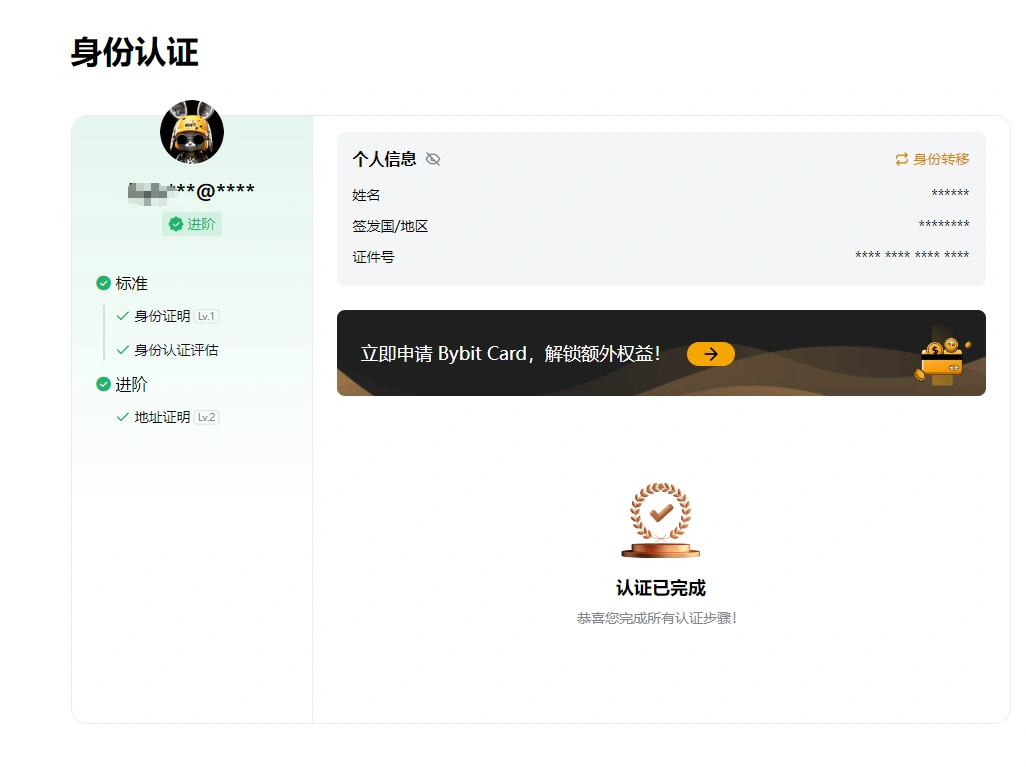Click the bronze laurel verification trophy icon
This screenshot has height=767, width=1026.
(x=661, y=520)
